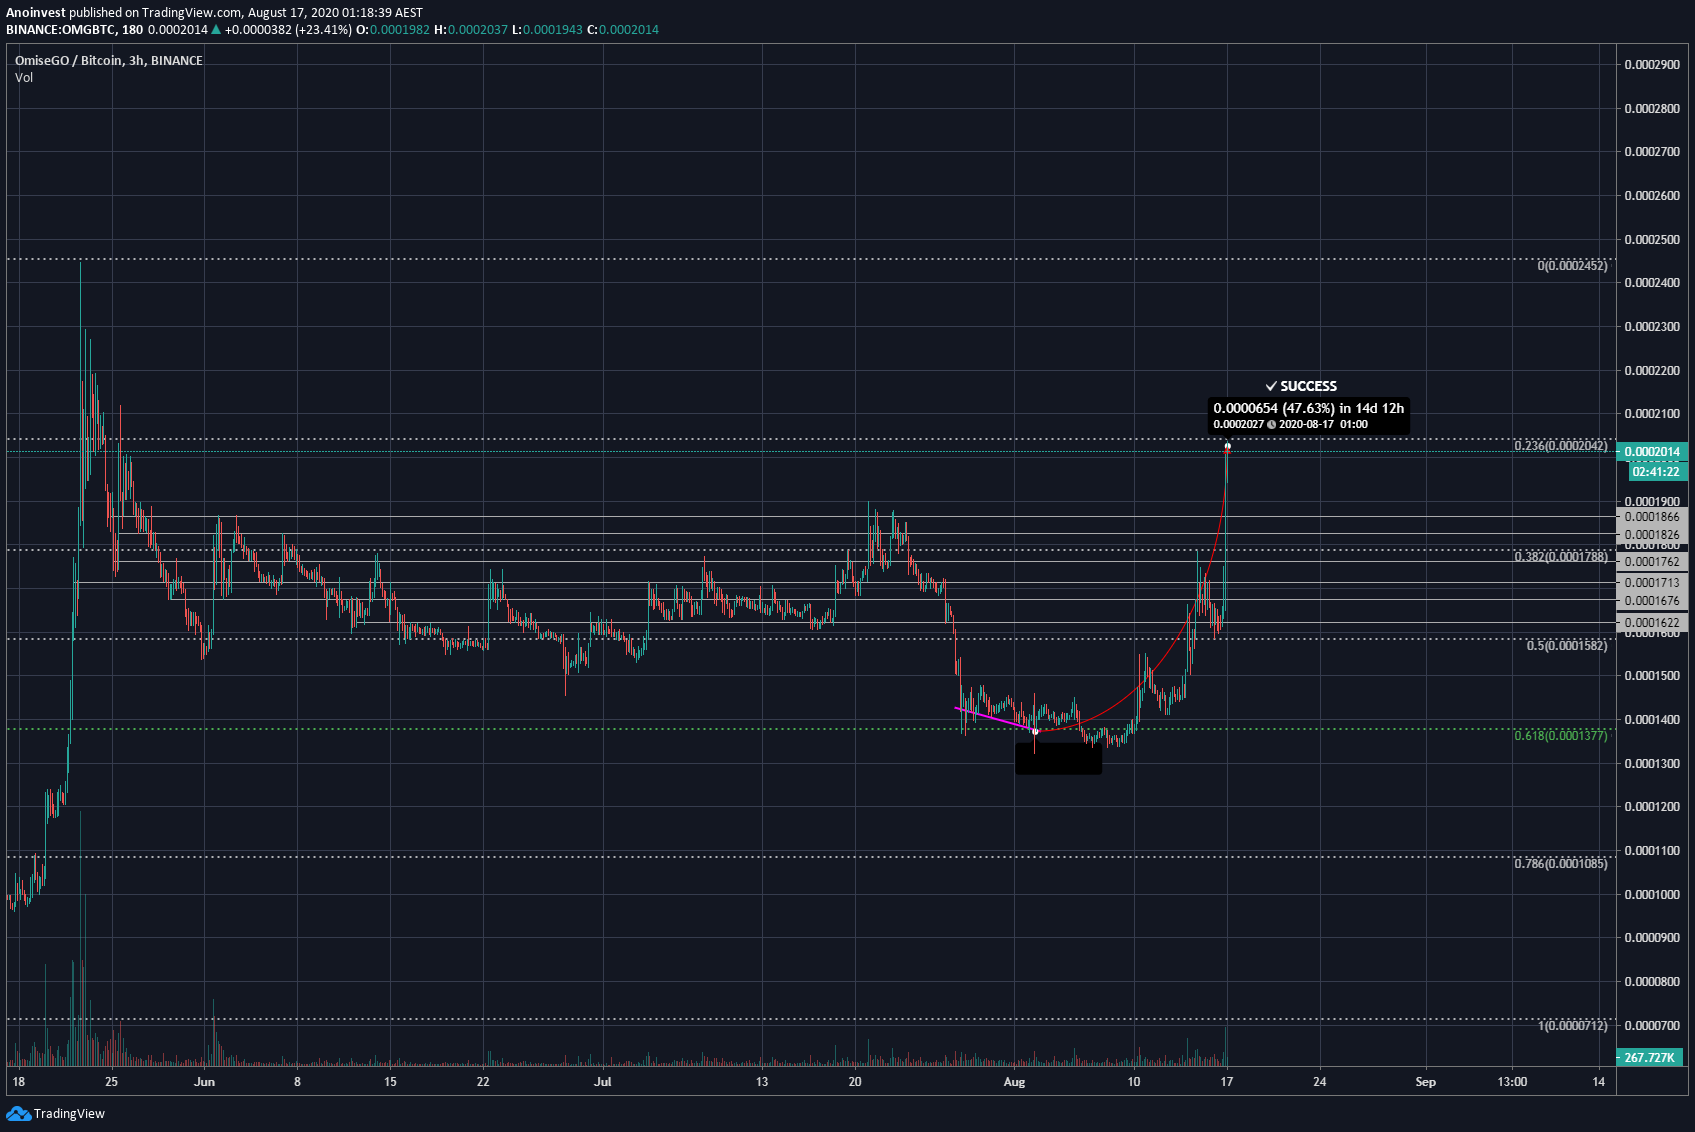Click the 0.0002200 price axis label

pyautogui.click(x=1652, y=370)
